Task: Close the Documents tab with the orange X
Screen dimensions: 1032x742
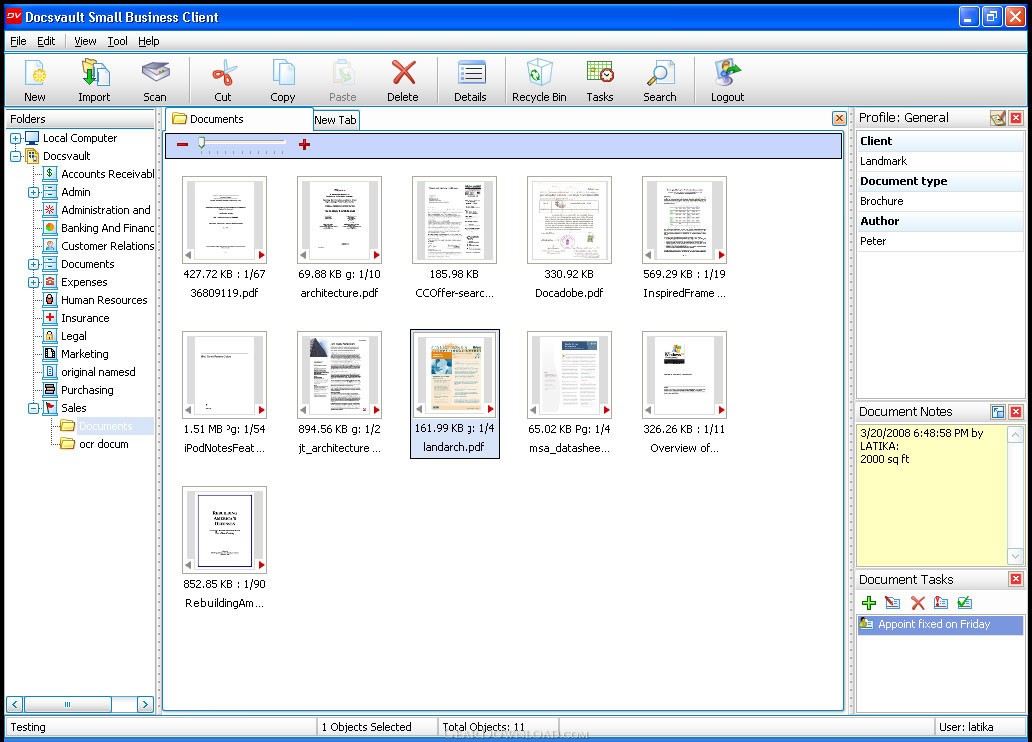Action: pos(839,119)
